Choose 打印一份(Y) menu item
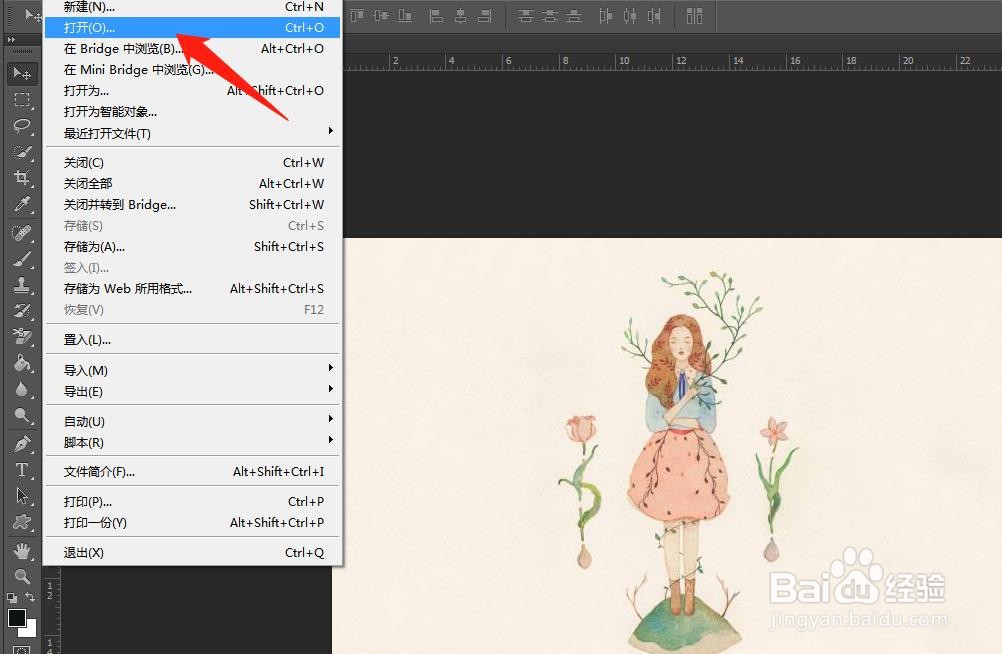 point(192,523)
